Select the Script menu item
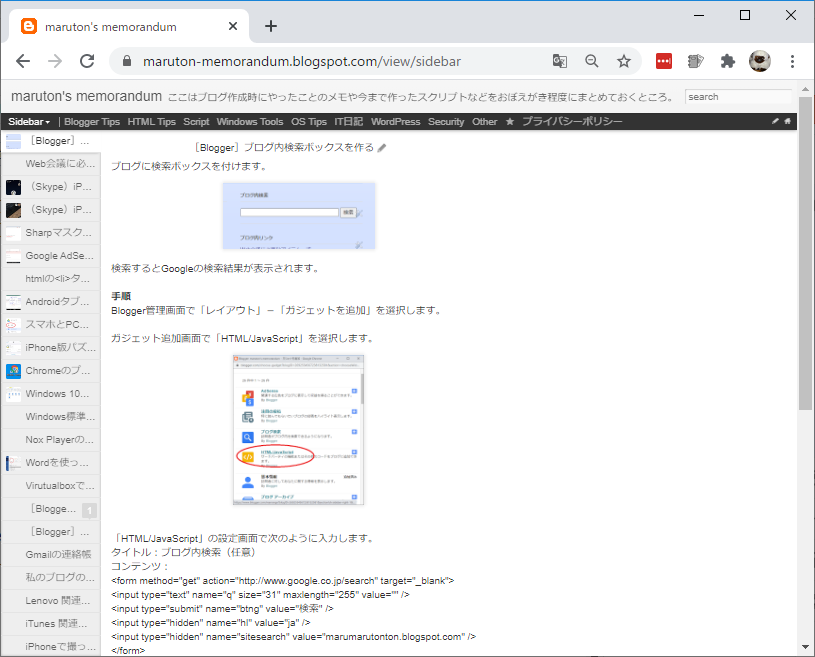The image size is (815, 657). [196, 122]
